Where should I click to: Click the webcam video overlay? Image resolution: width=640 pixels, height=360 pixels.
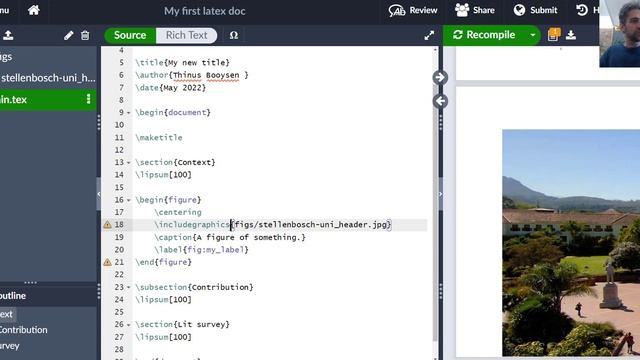coord(620,33)
